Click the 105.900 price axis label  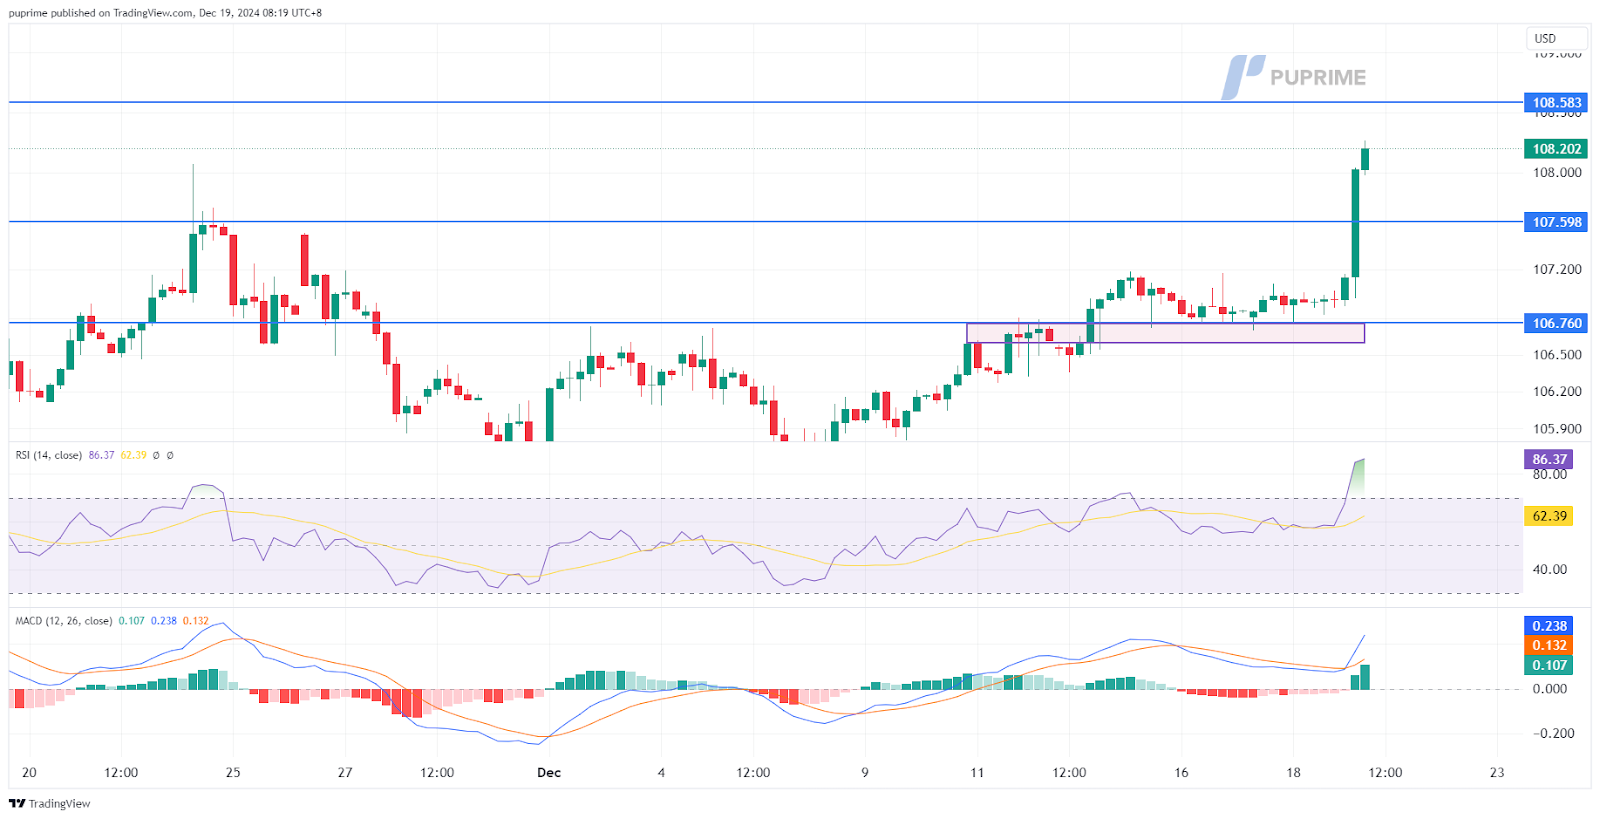1557,428
